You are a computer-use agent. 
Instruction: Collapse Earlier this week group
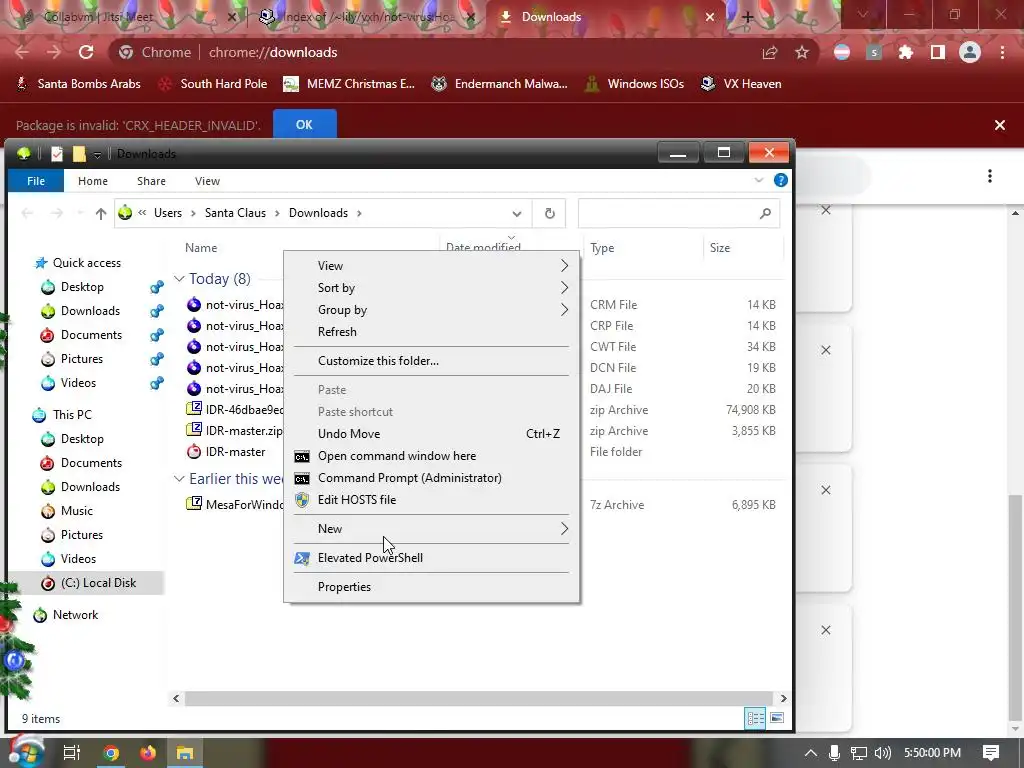(x=179, y=479)
